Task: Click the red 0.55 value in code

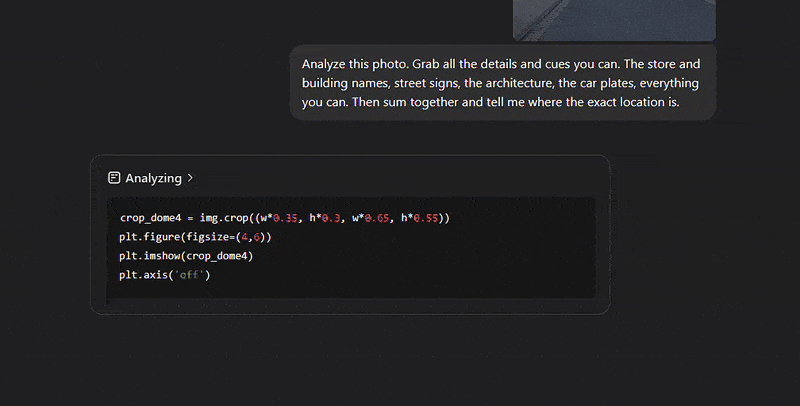Action: point(426,218)
